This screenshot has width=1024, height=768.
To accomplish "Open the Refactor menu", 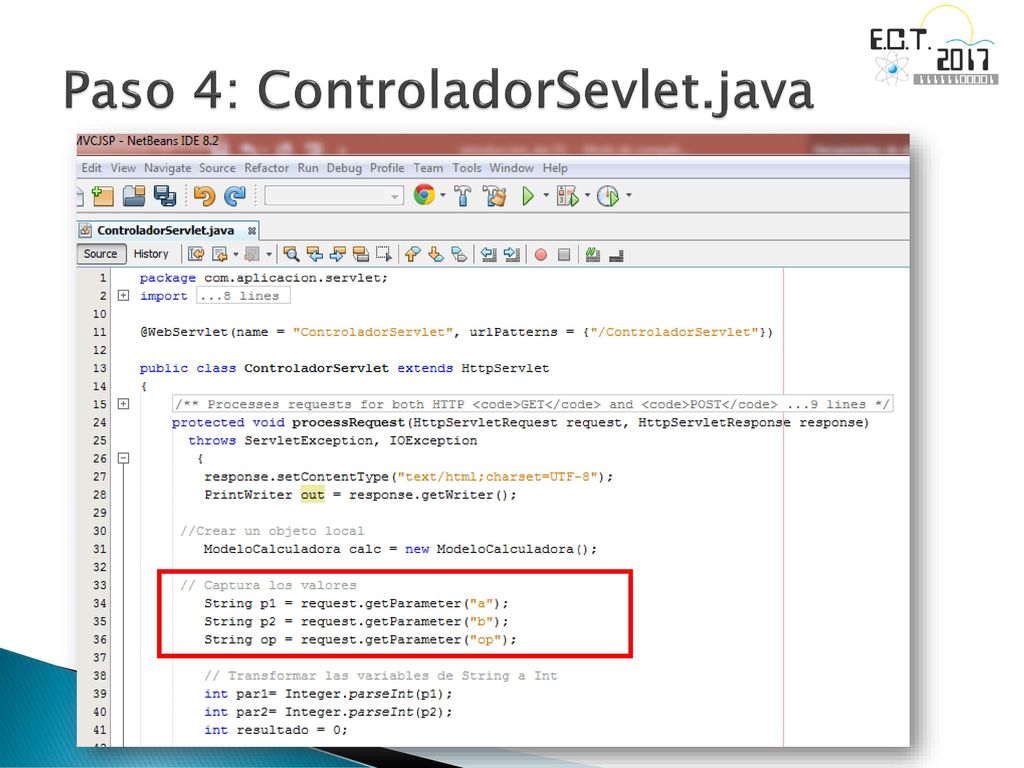I will click(266, 168).
